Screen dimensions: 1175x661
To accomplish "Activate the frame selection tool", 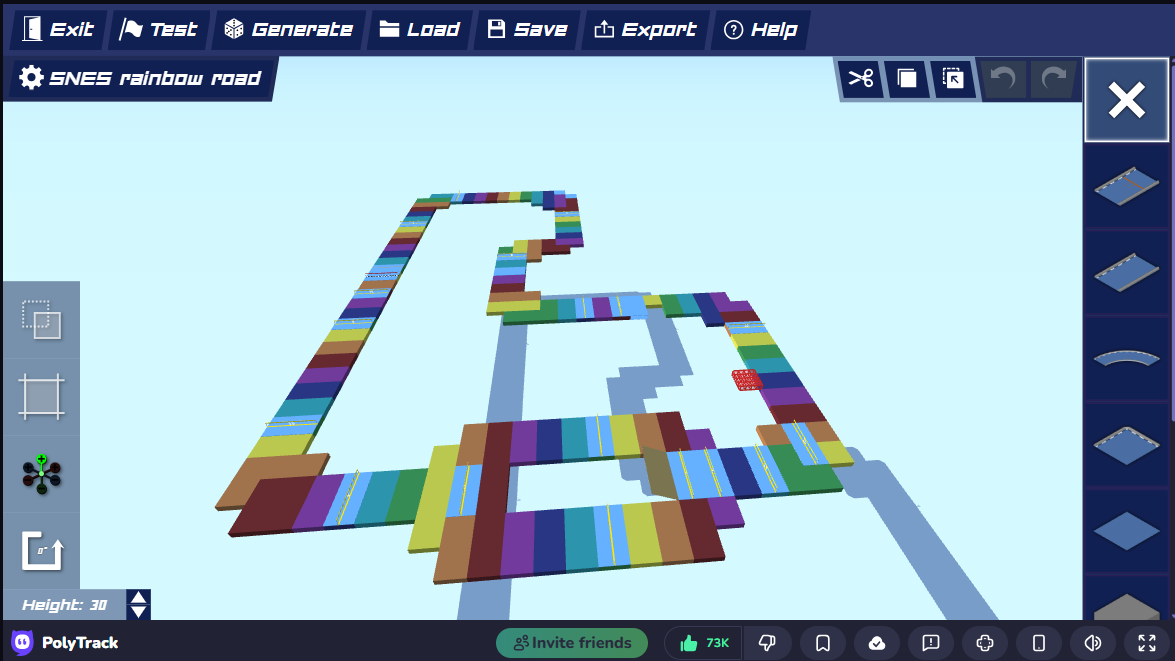I will pos(41,396).
